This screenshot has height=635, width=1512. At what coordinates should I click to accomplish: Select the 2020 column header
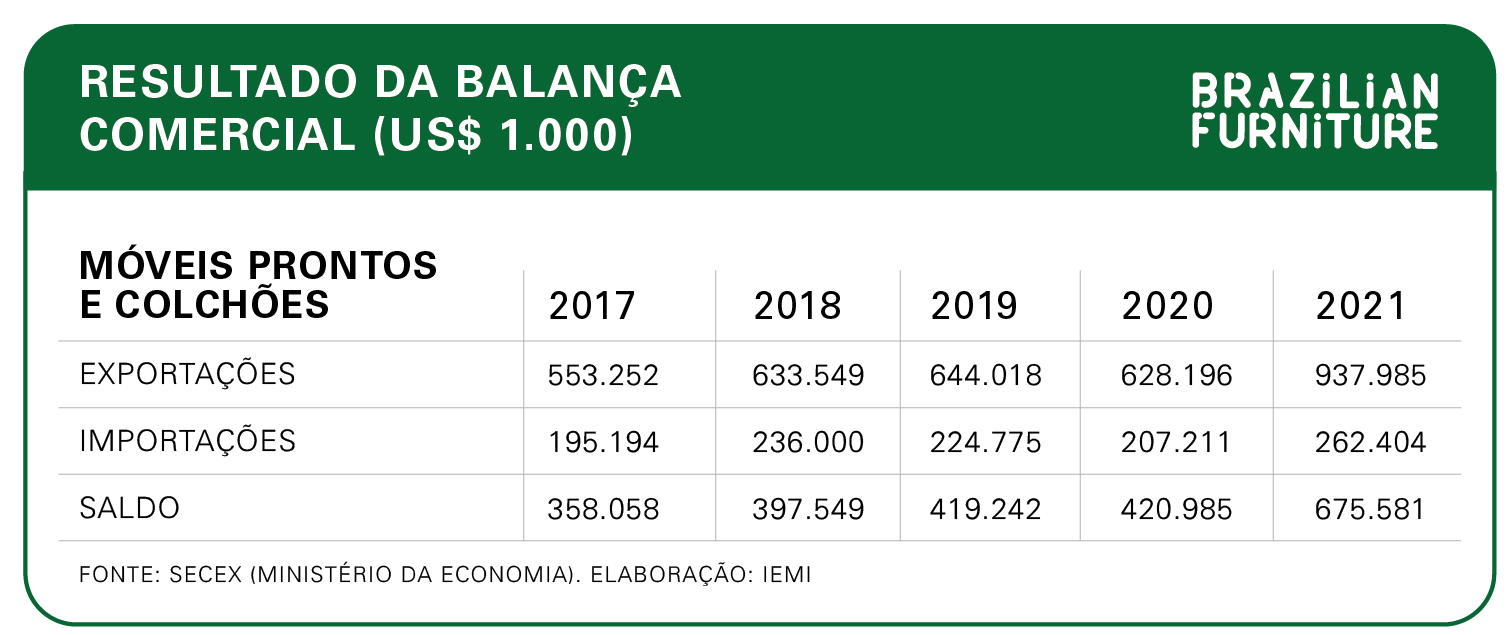tap(1167, 306)
